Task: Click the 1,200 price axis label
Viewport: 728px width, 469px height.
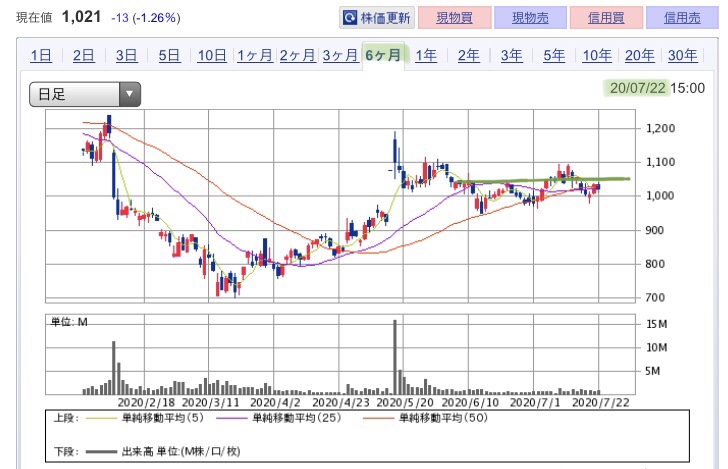Action: click(660, 128)
